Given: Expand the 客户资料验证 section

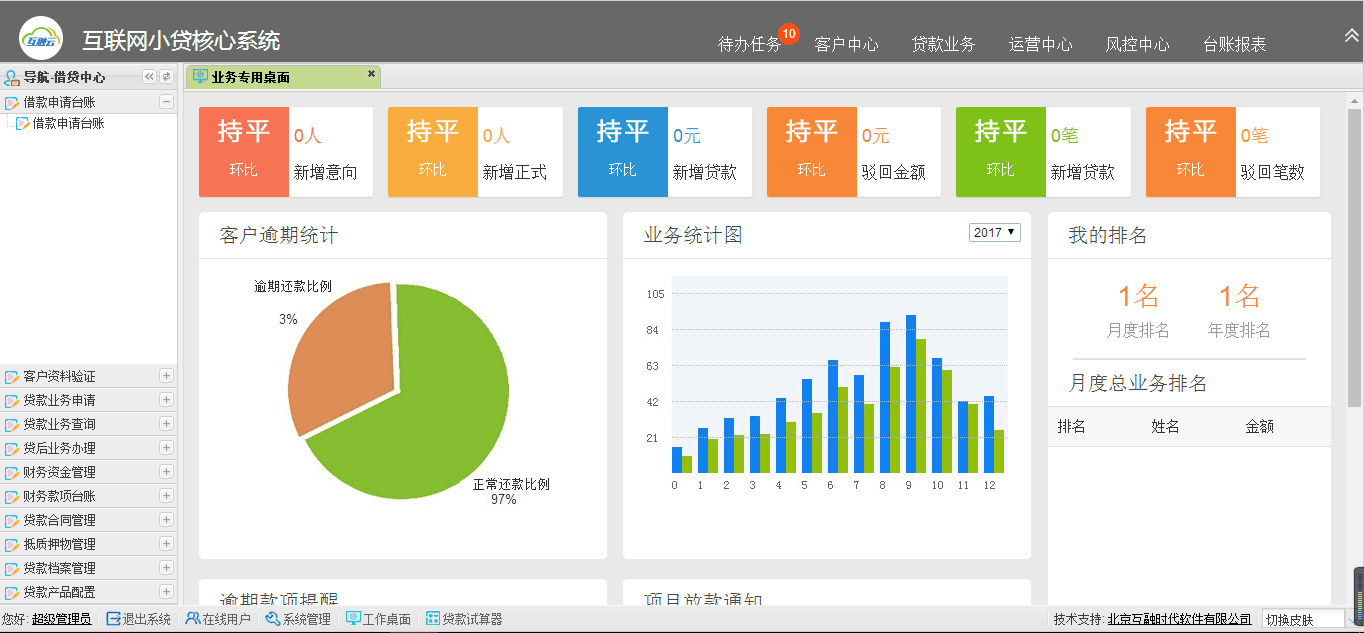Looking at the screenshot, I should click(166, 376).
